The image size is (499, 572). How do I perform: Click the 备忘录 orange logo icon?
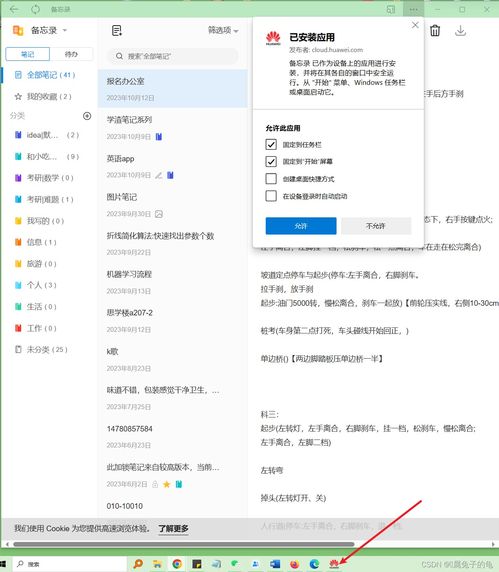(x=18, y=30)
